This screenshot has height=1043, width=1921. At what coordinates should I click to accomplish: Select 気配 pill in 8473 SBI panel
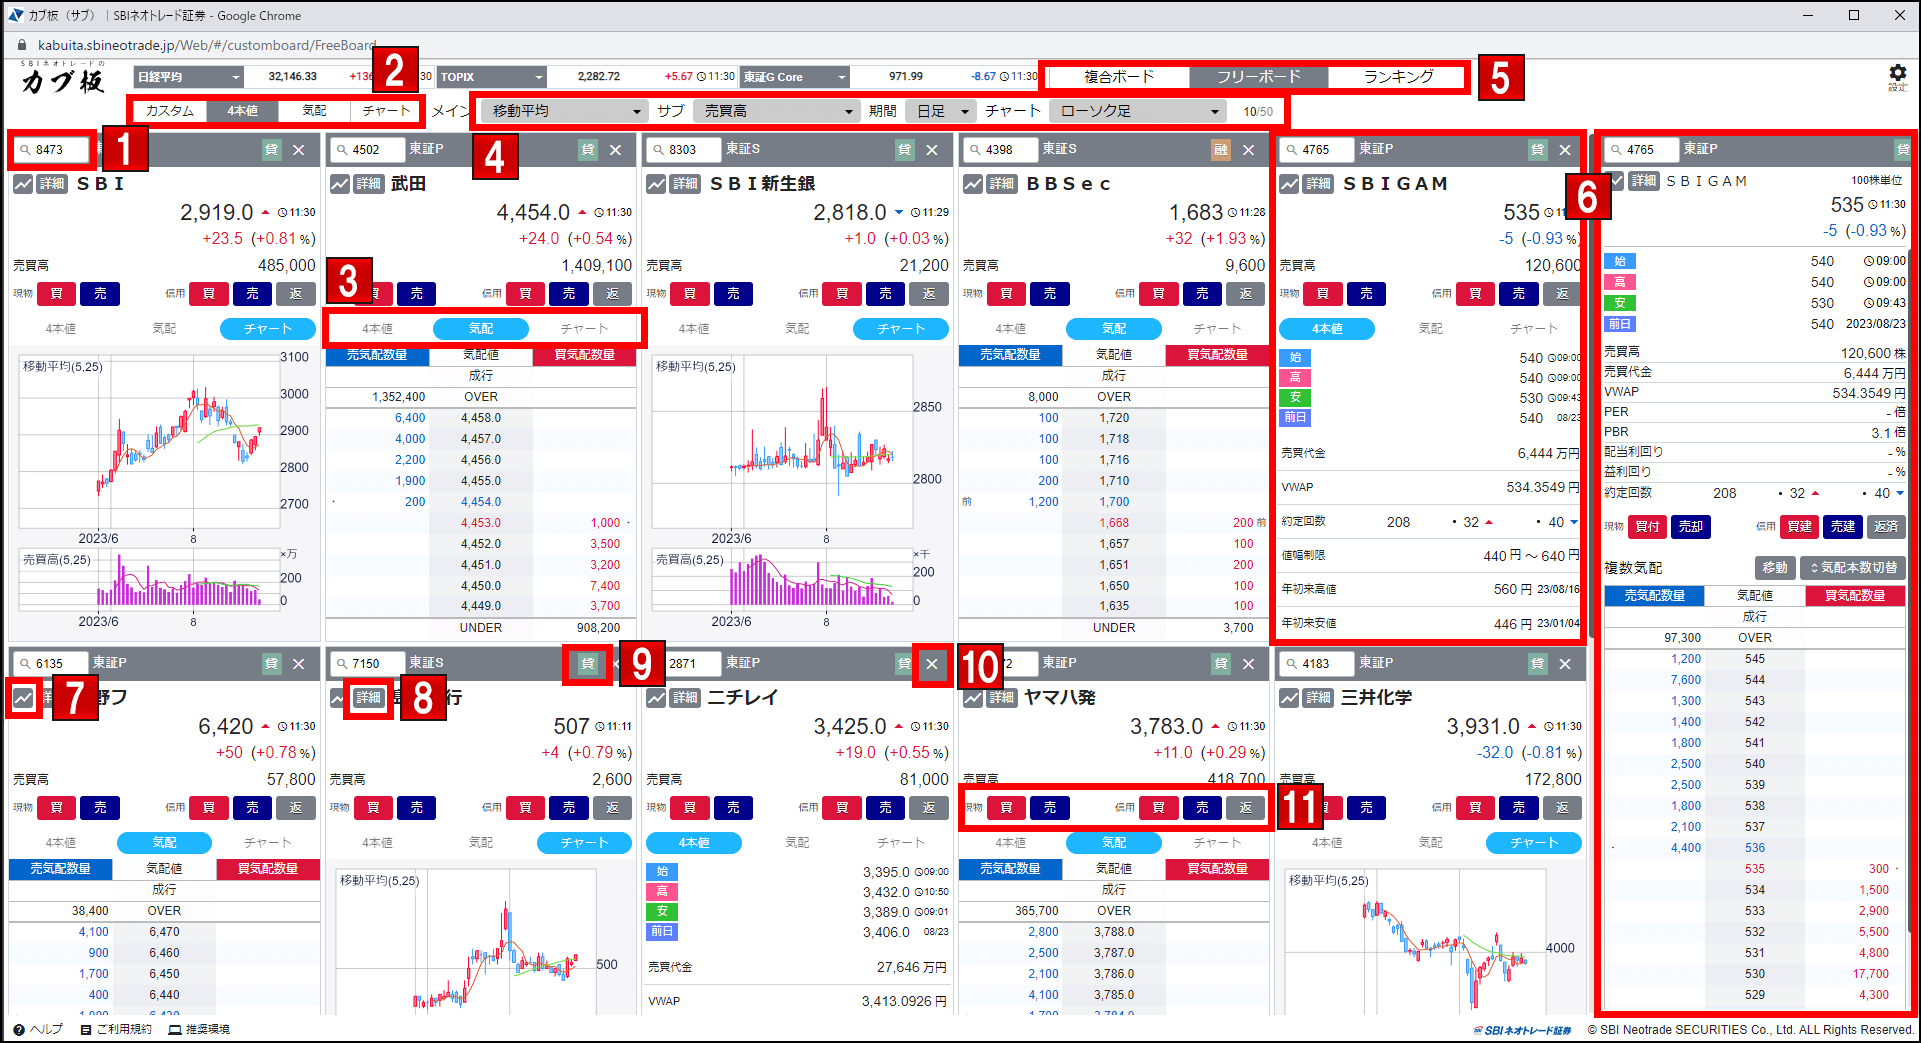tap(164, 329)
